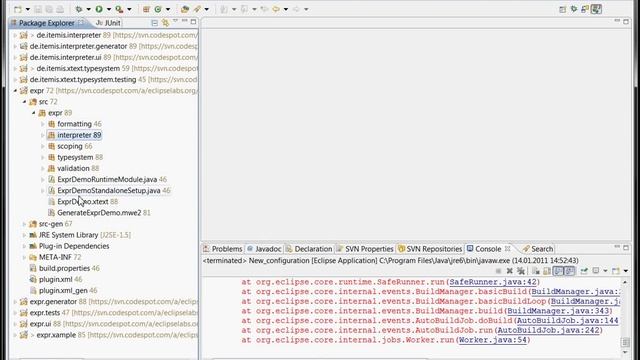Click the last edit location icon

pyautogui.click(x=264, y=9)
